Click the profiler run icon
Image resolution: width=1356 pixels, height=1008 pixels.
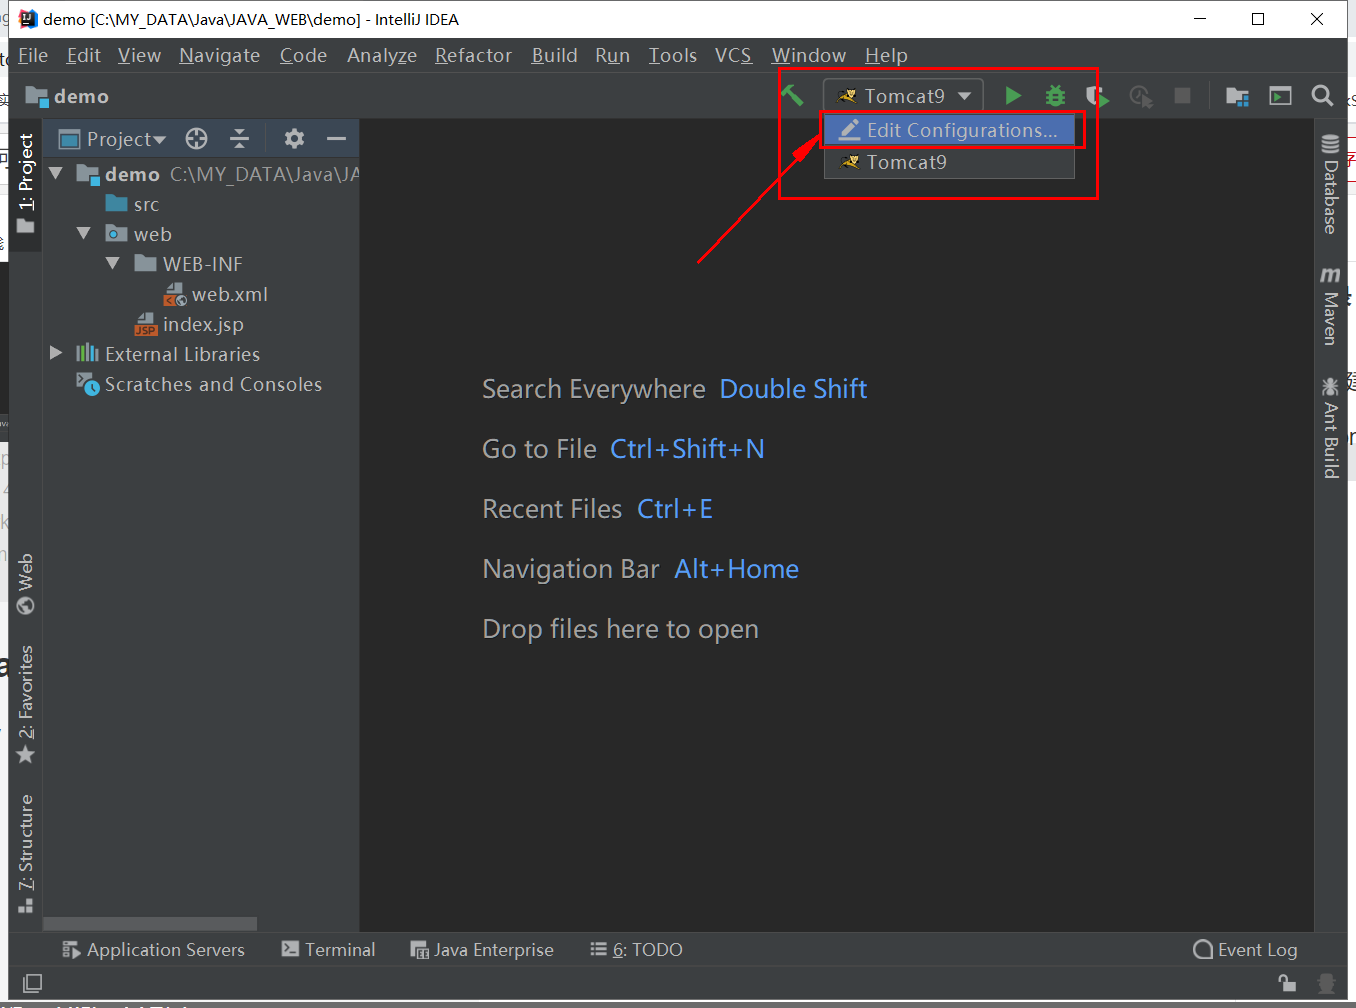coord(1141,96)
